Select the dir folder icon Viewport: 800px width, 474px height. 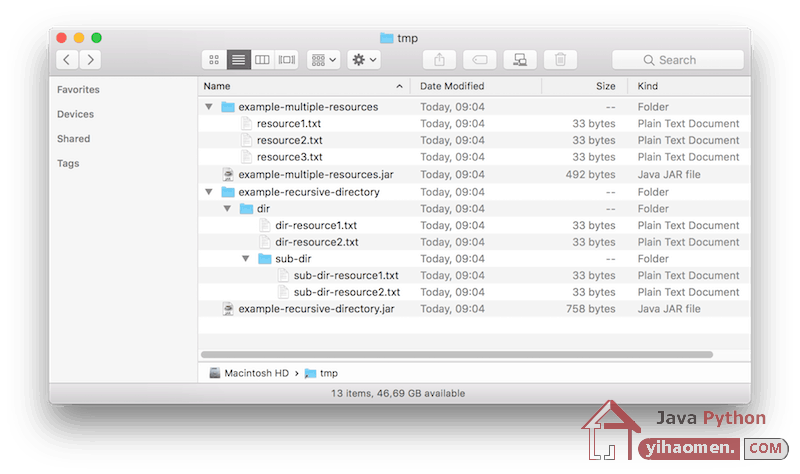246,208
